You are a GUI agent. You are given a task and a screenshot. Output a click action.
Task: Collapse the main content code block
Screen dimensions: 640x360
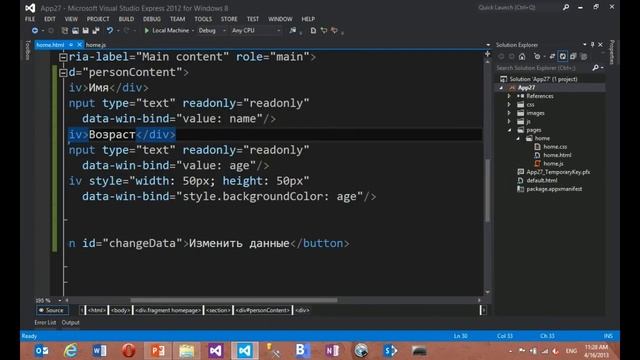pyautogui.click(x=63, y=57)
